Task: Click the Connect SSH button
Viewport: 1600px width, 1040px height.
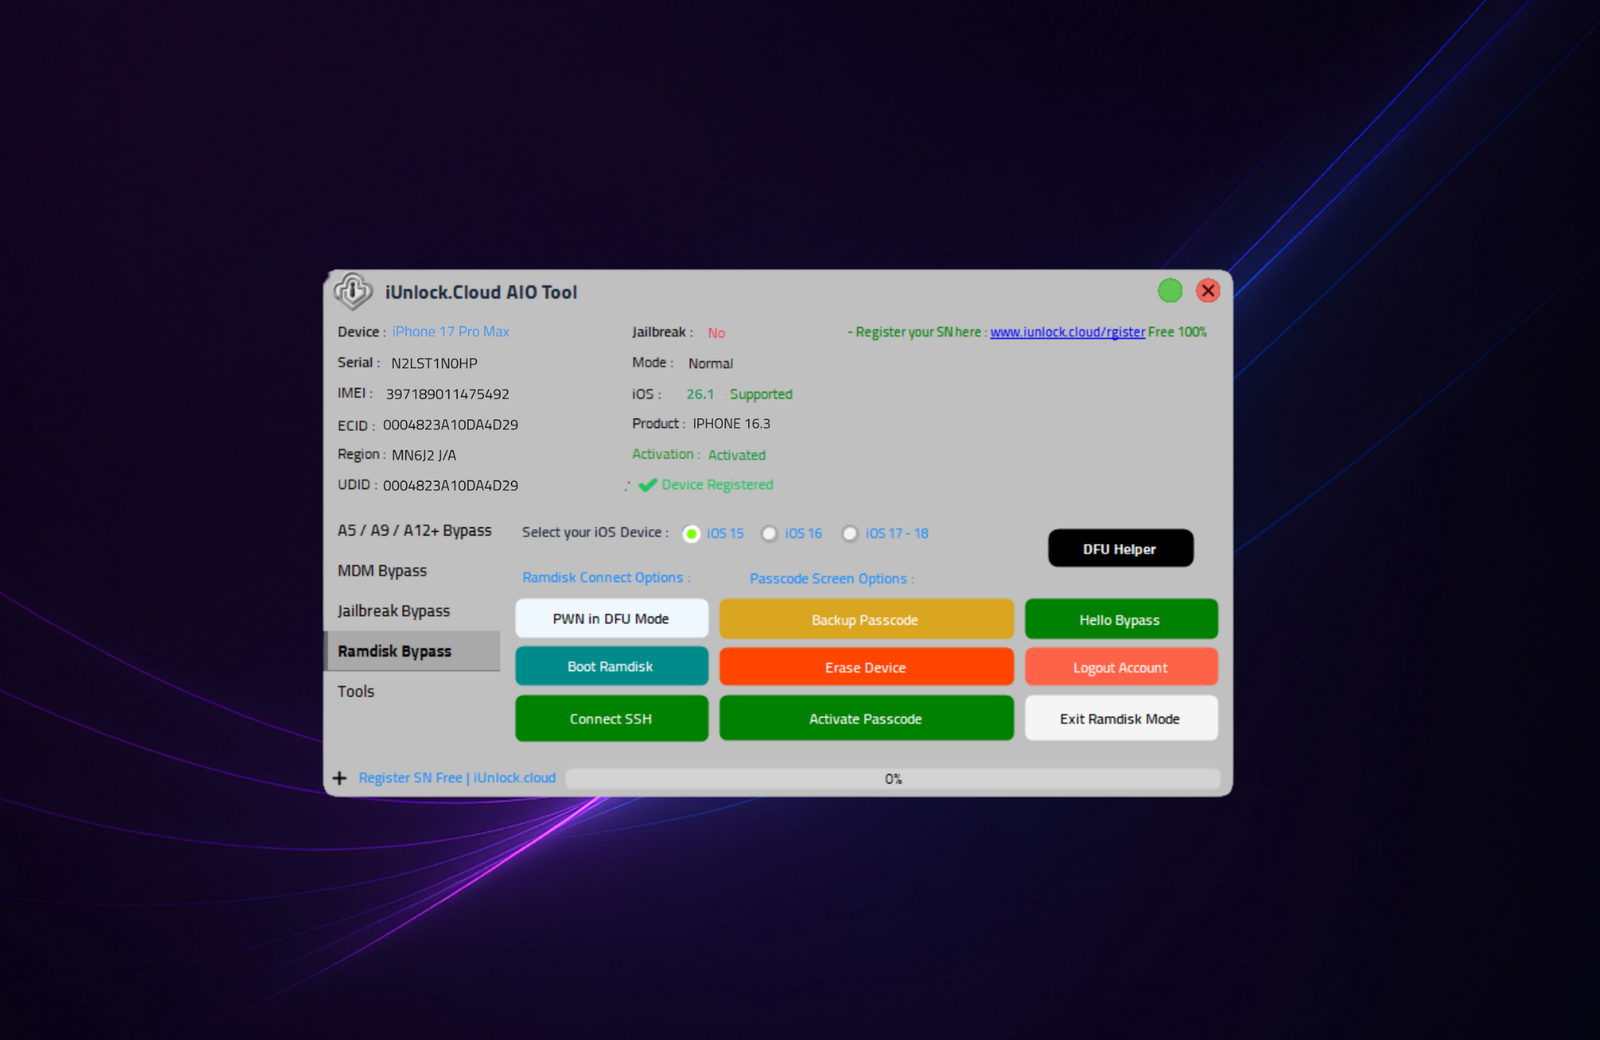Action: [611, 719]
